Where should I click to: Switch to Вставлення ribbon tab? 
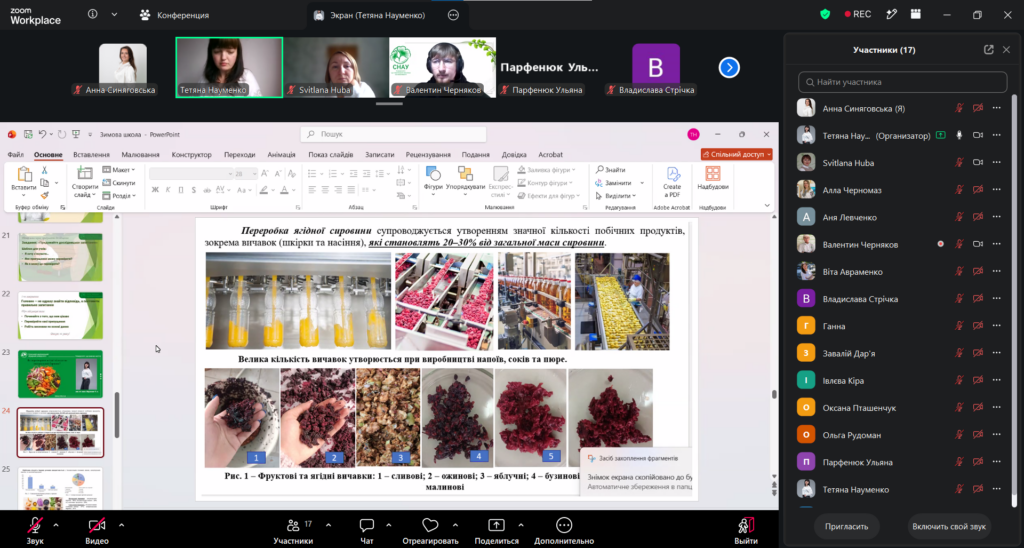coord(91,155)
